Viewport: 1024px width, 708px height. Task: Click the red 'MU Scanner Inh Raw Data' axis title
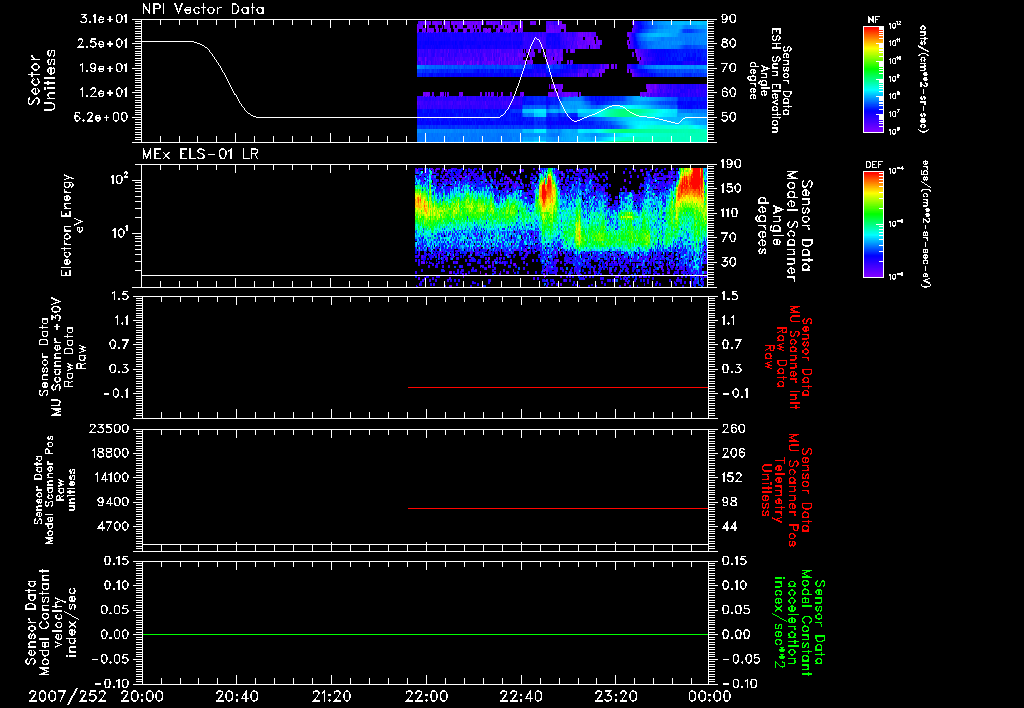(x=786, y=357)
